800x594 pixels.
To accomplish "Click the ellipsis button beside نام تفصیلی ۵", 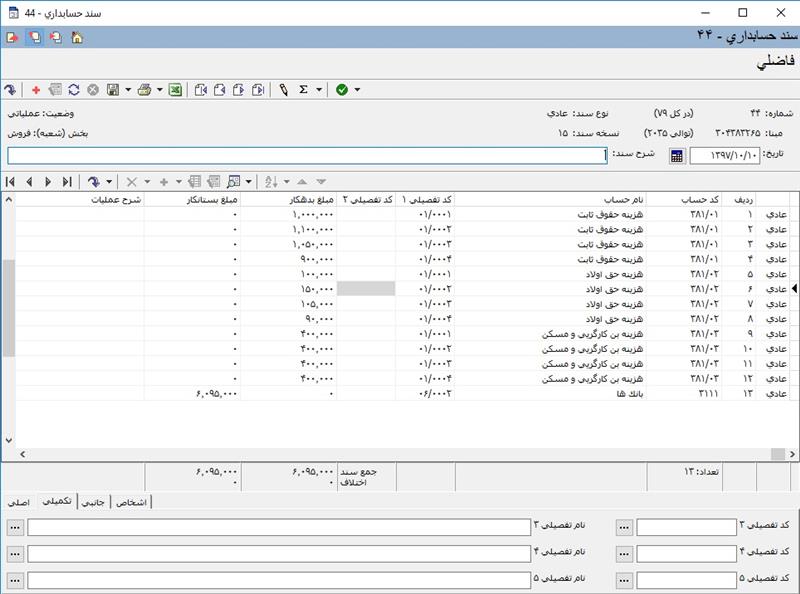I will tap(15, 580).
